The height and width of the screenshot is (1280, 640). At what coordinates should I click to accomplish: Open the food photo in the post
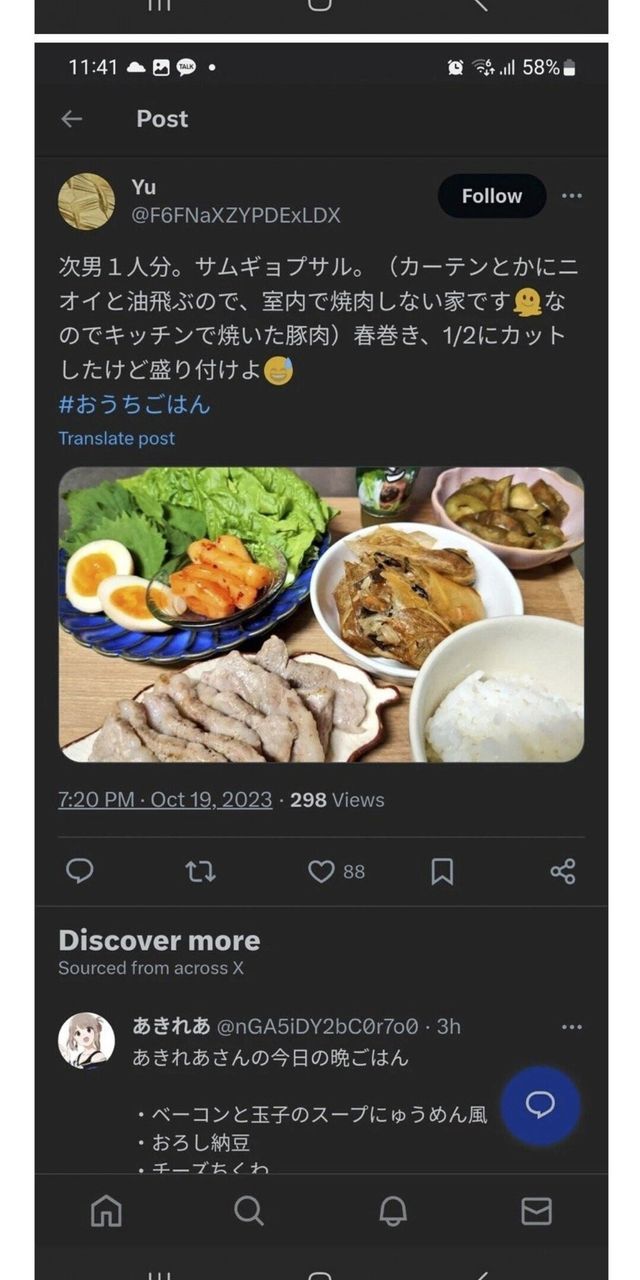[x=321, y=614]
